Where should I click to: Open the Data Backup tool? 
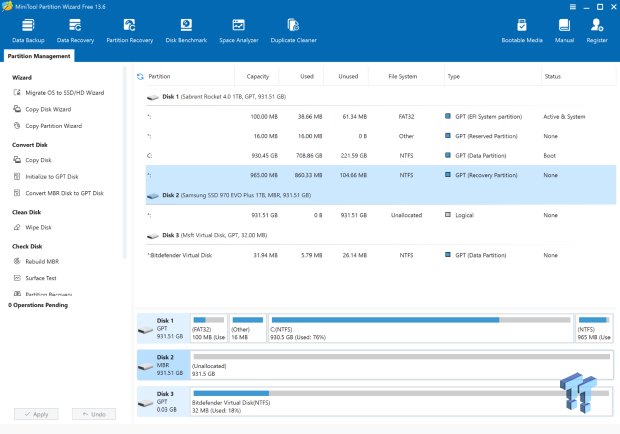pyautogui.click(x=28, y=31)
